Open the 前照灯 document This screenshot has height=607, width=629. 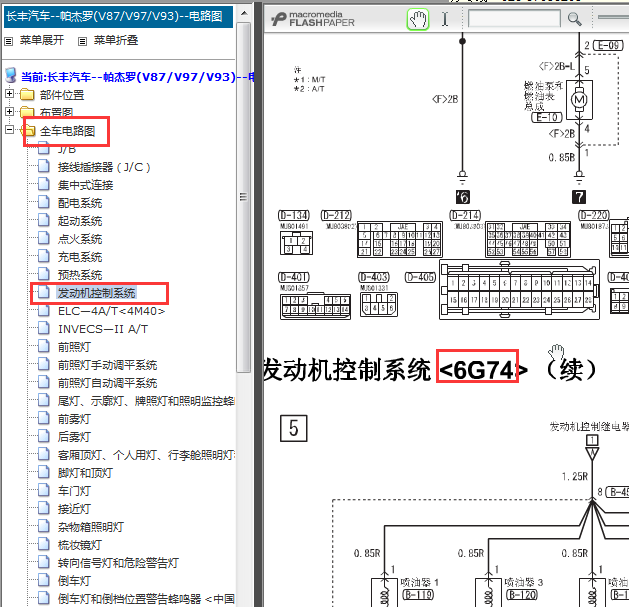coord(74,347)
